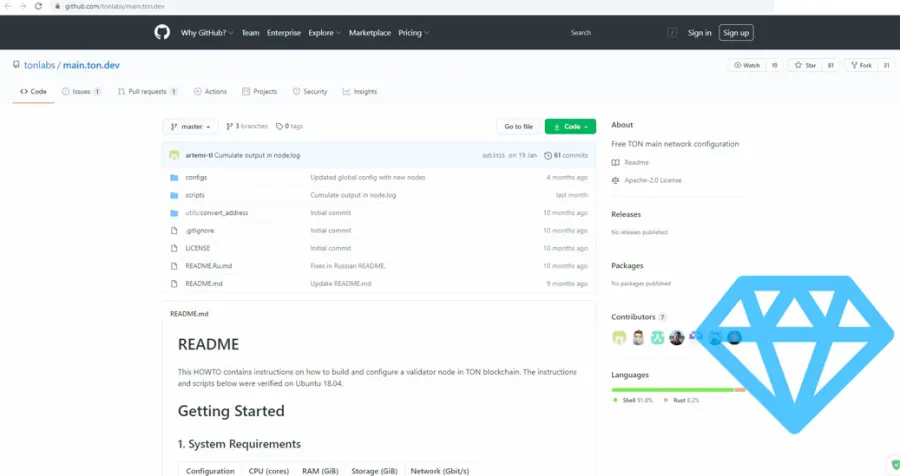Click the README.md file icon

[x=174, y=284]
